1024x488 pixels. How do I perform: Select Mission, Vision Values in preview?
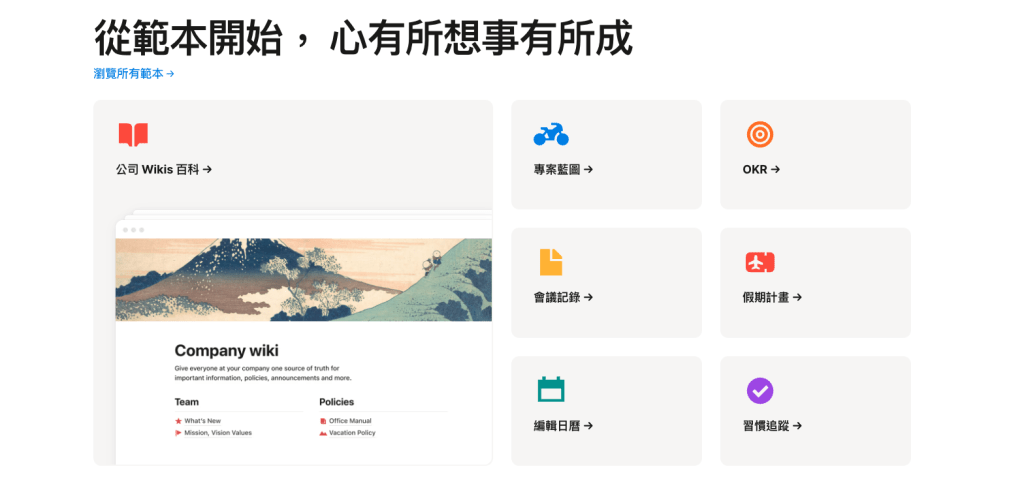tap(217, 432)
